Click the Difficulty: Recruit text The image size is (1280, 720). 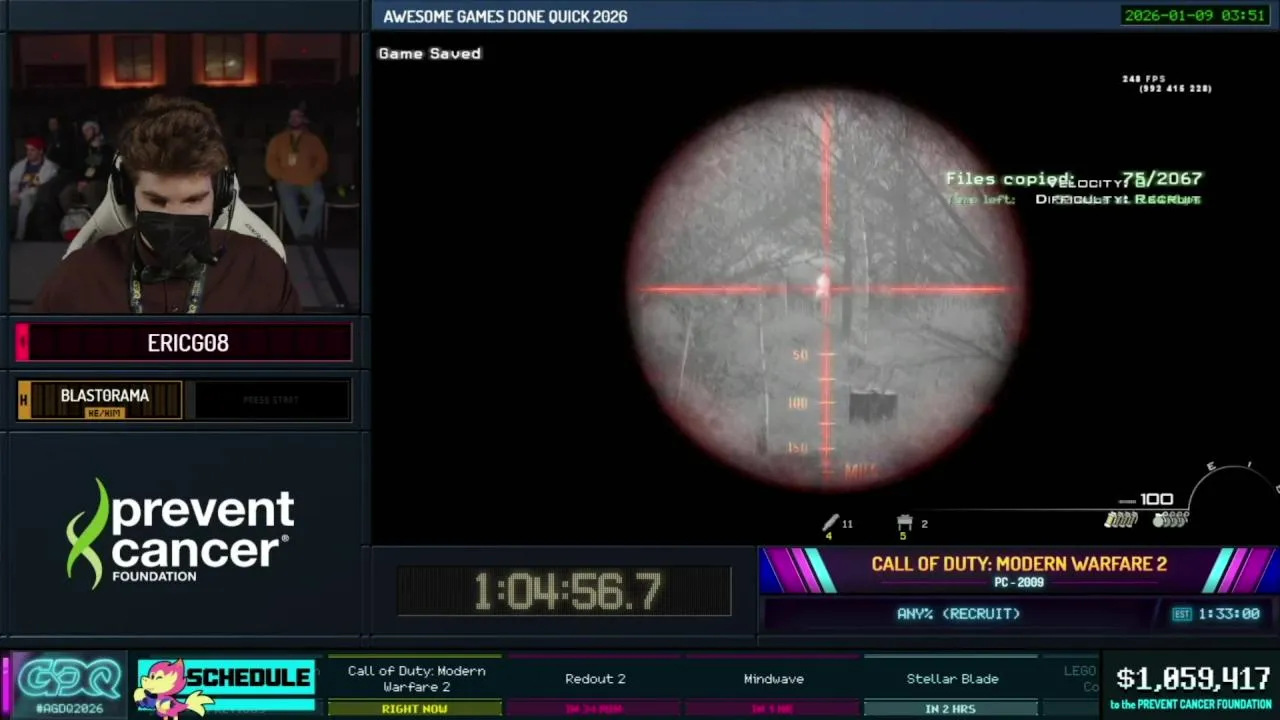point(1117,199)
